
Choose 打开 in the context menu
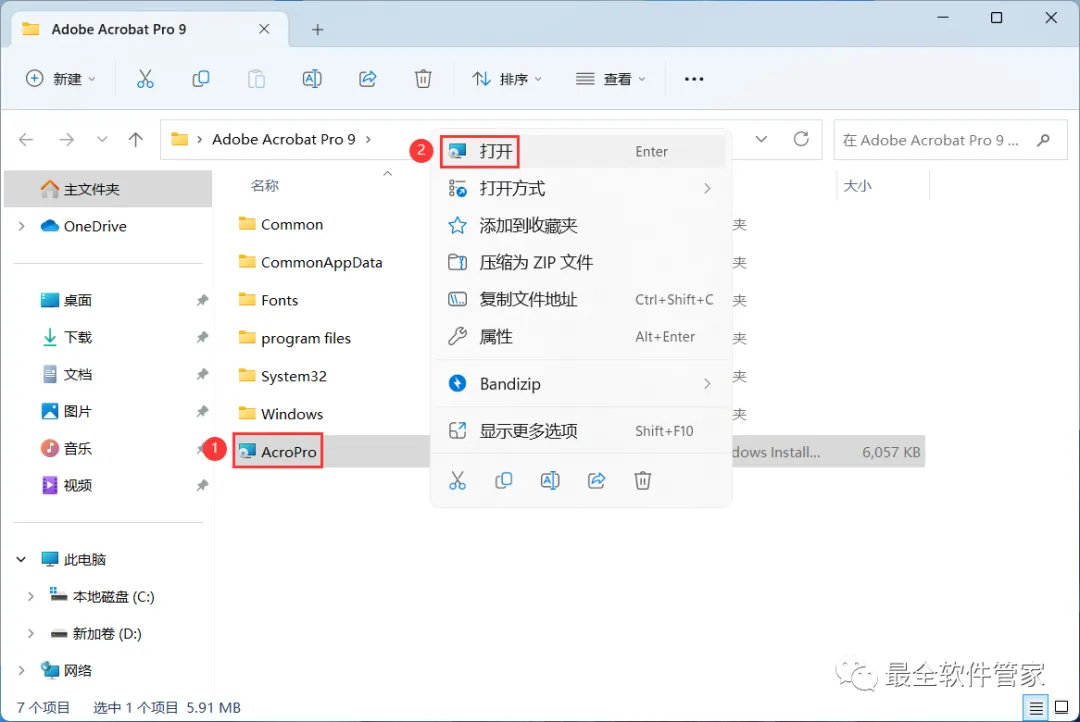[x=581, y=151]
